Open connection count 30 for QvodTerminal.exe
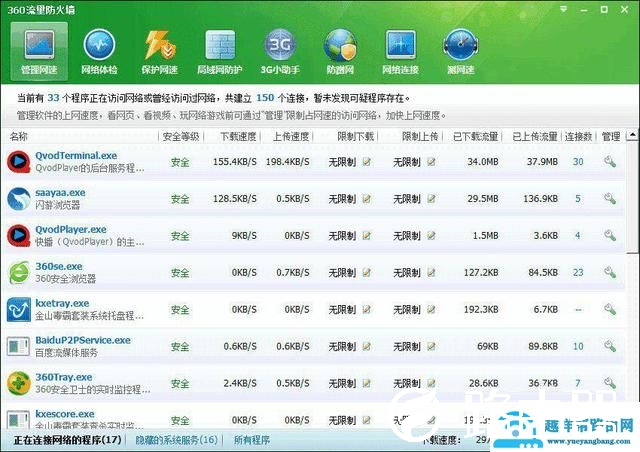 pos(578,162)
